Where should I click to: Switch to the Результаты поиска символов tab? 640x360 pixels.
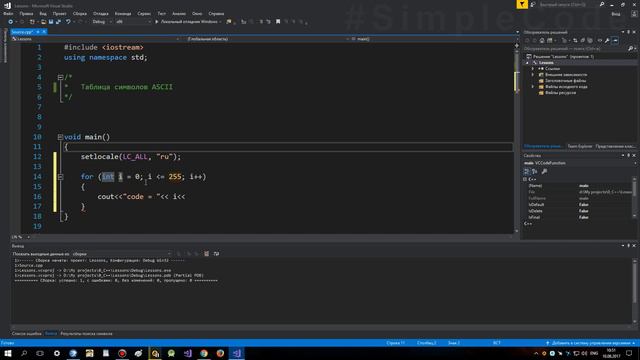(x=86, y=334)
